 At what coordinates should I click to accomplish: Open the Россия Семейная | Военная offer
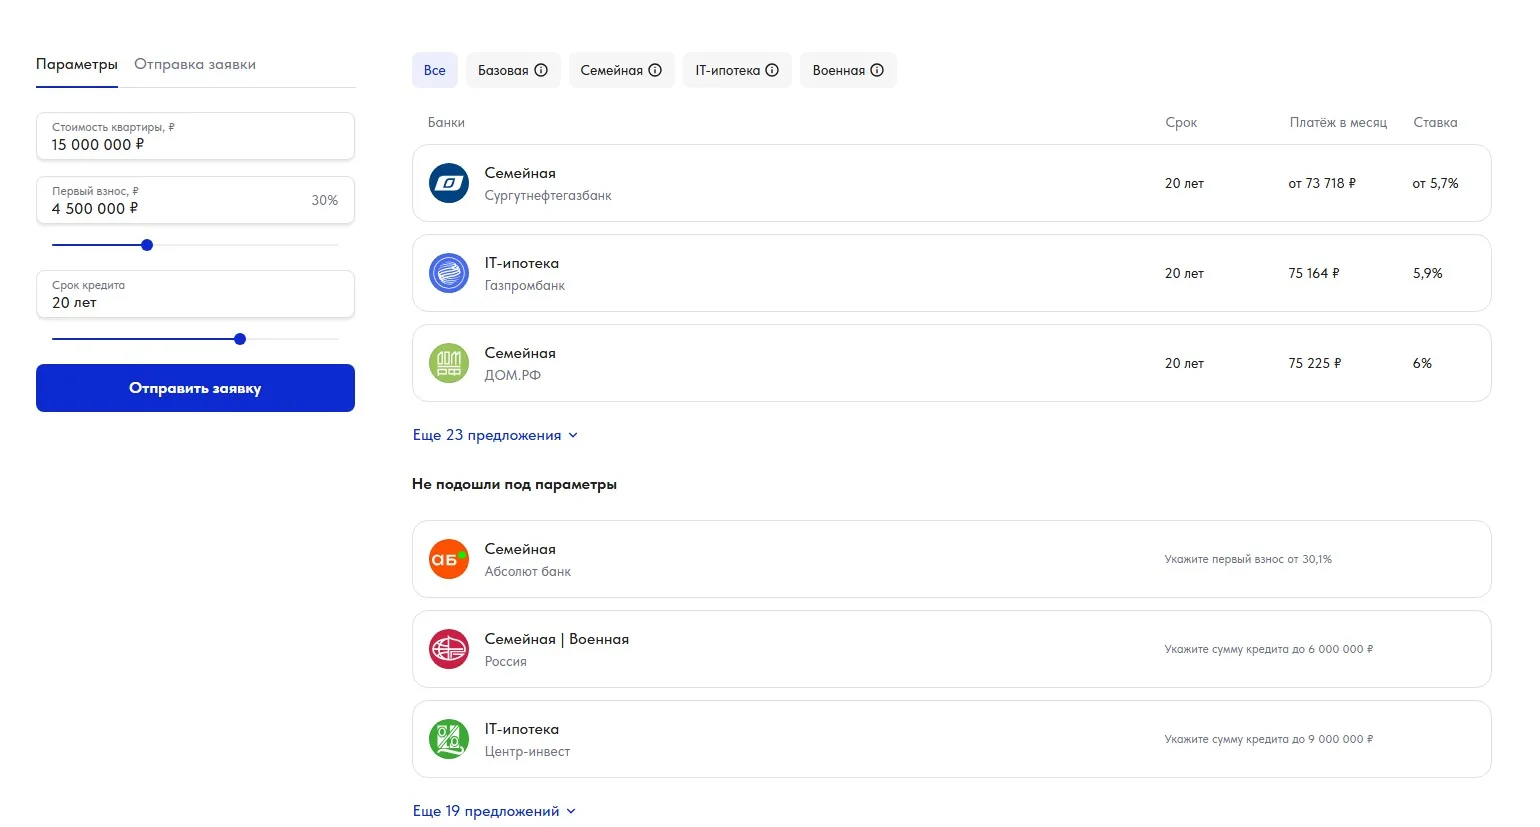coord(951,649)
